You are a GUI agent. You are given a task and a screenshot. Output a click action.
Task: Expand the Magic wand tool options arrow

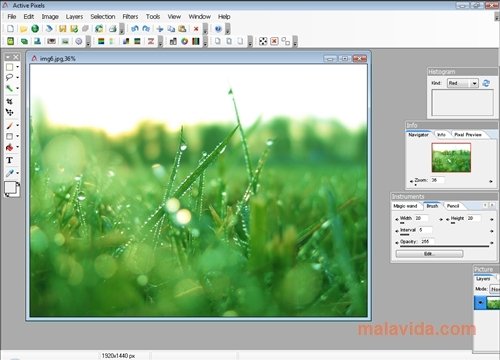point(17,88)
